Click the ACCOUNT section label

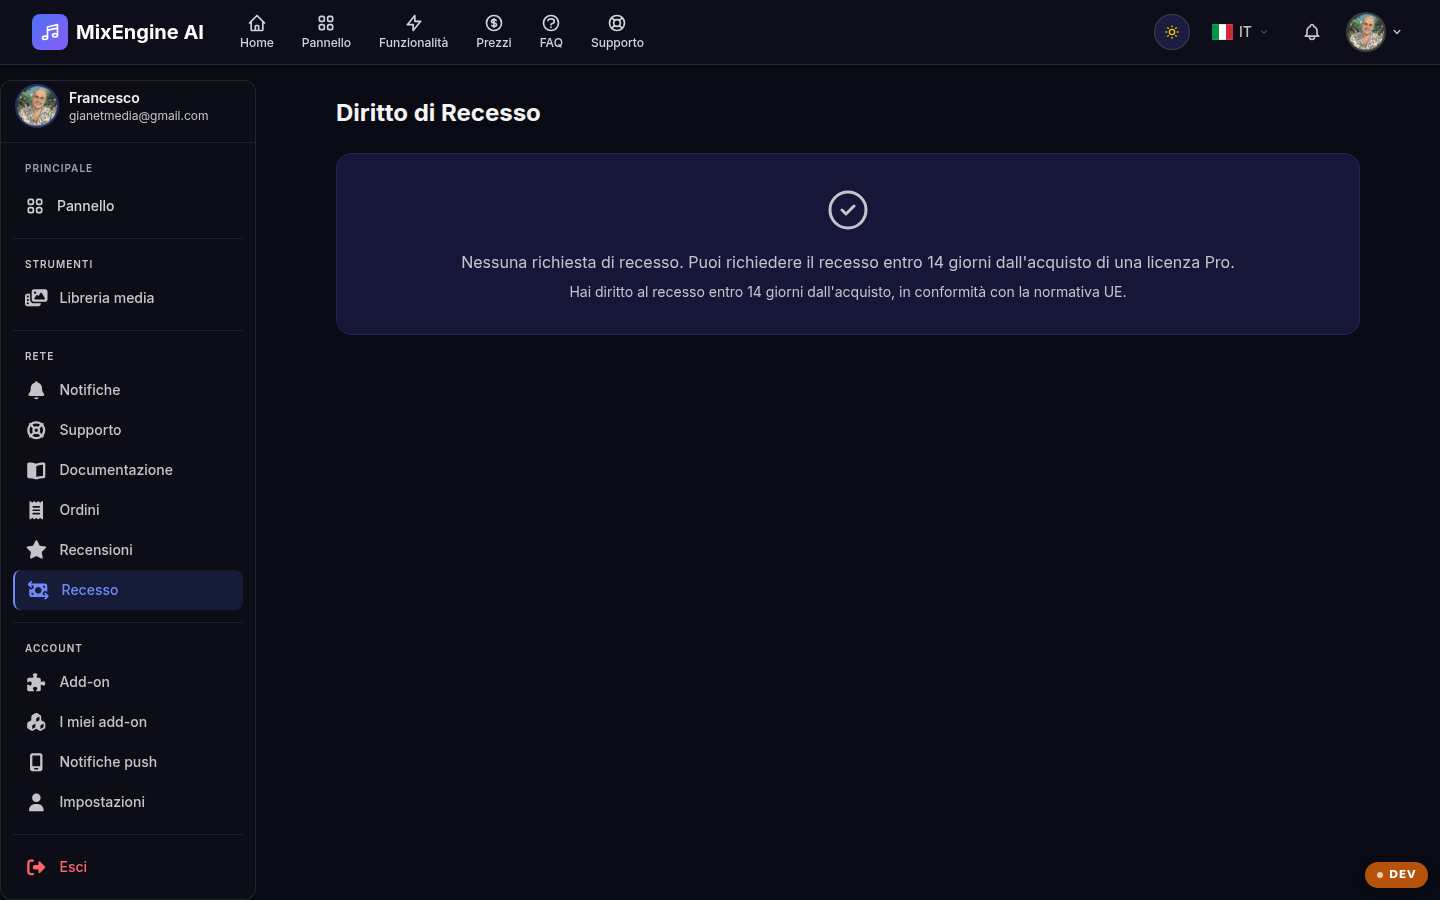(54, 648)
